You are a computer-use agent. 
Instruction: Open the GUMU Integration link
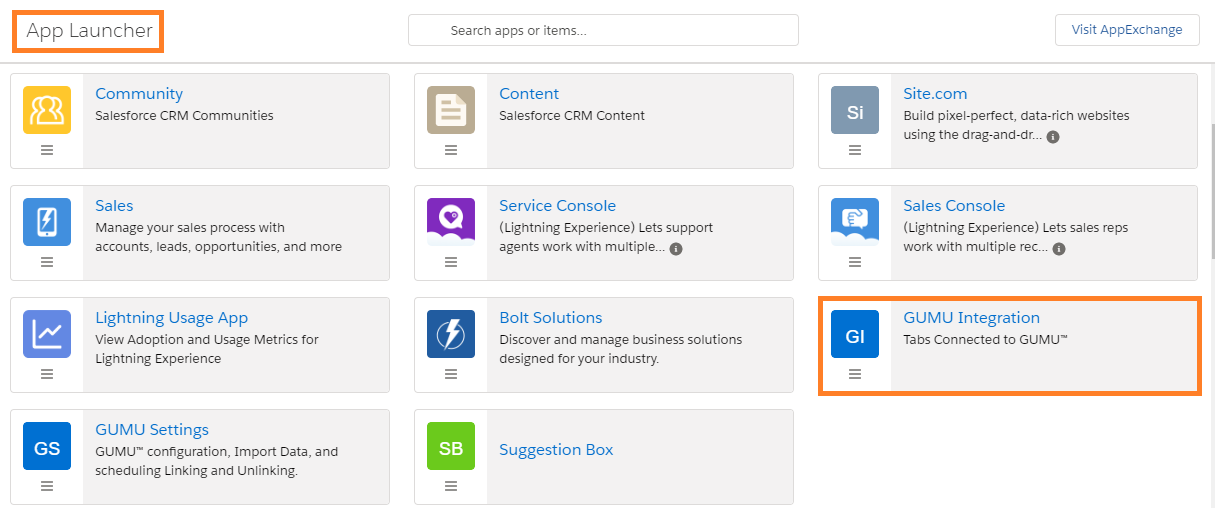coord(971,318)
